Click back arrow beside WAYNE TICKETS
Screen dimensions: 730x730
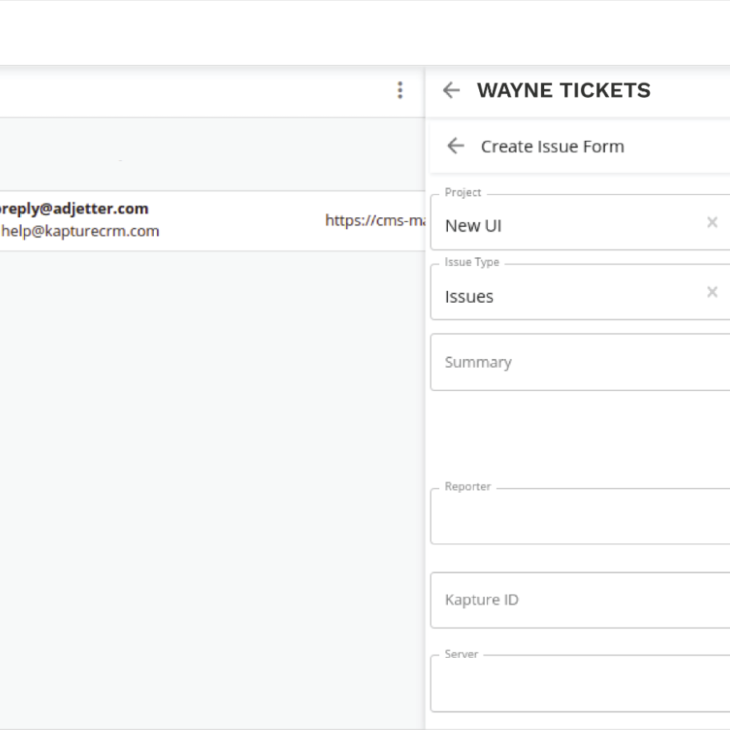(451, 90)
